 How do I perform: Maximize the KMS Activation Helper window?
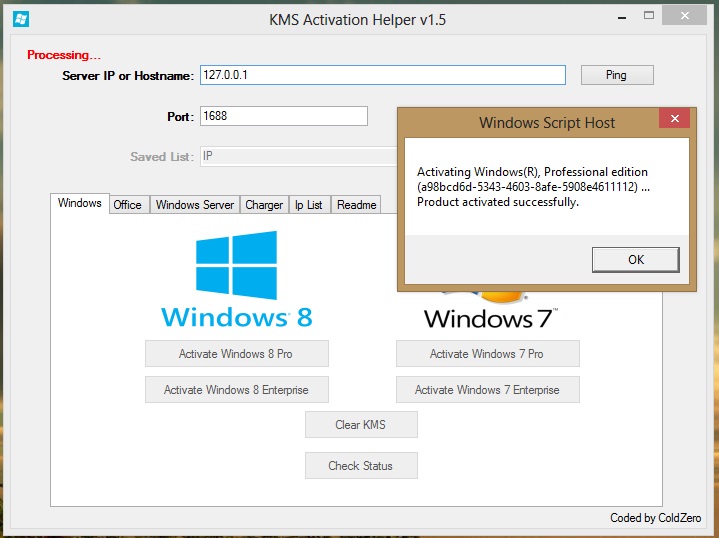pos(648,16)
